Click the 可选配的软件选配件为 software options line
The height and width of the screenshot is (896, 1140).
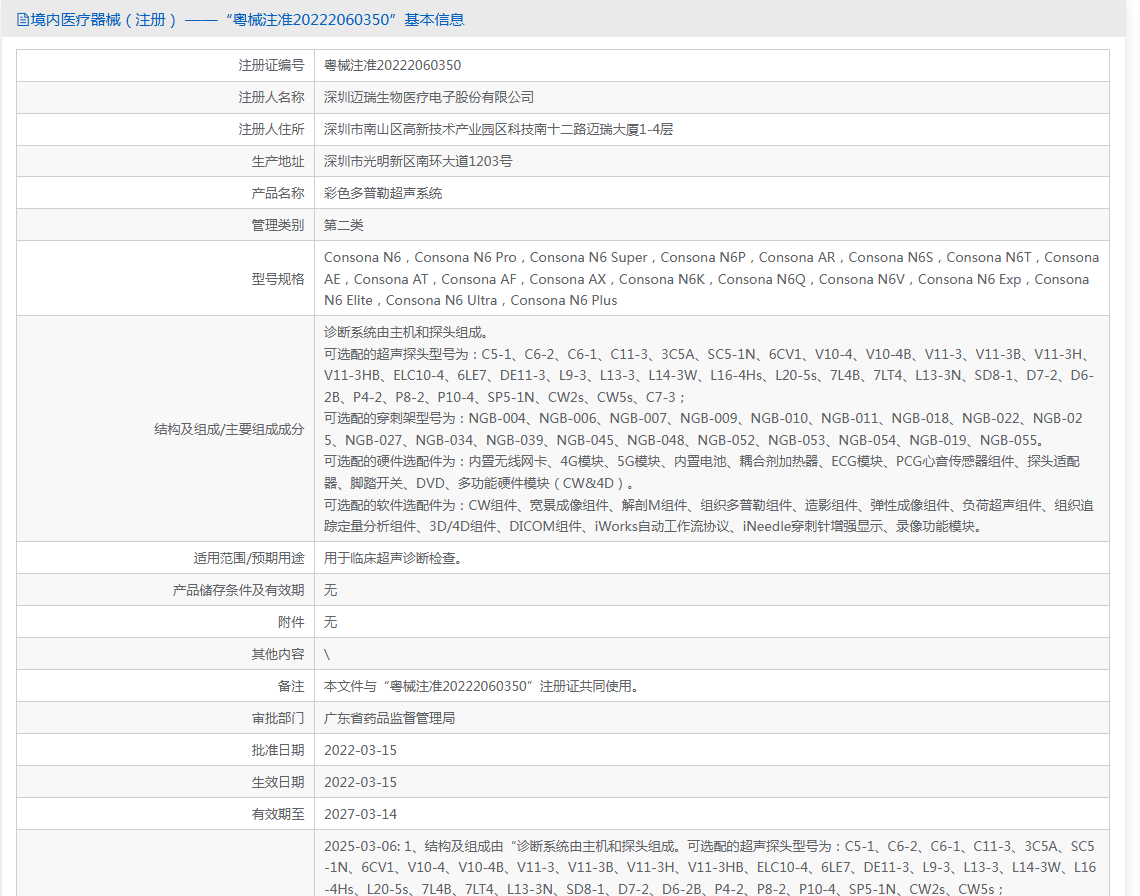tap(709, 516)
